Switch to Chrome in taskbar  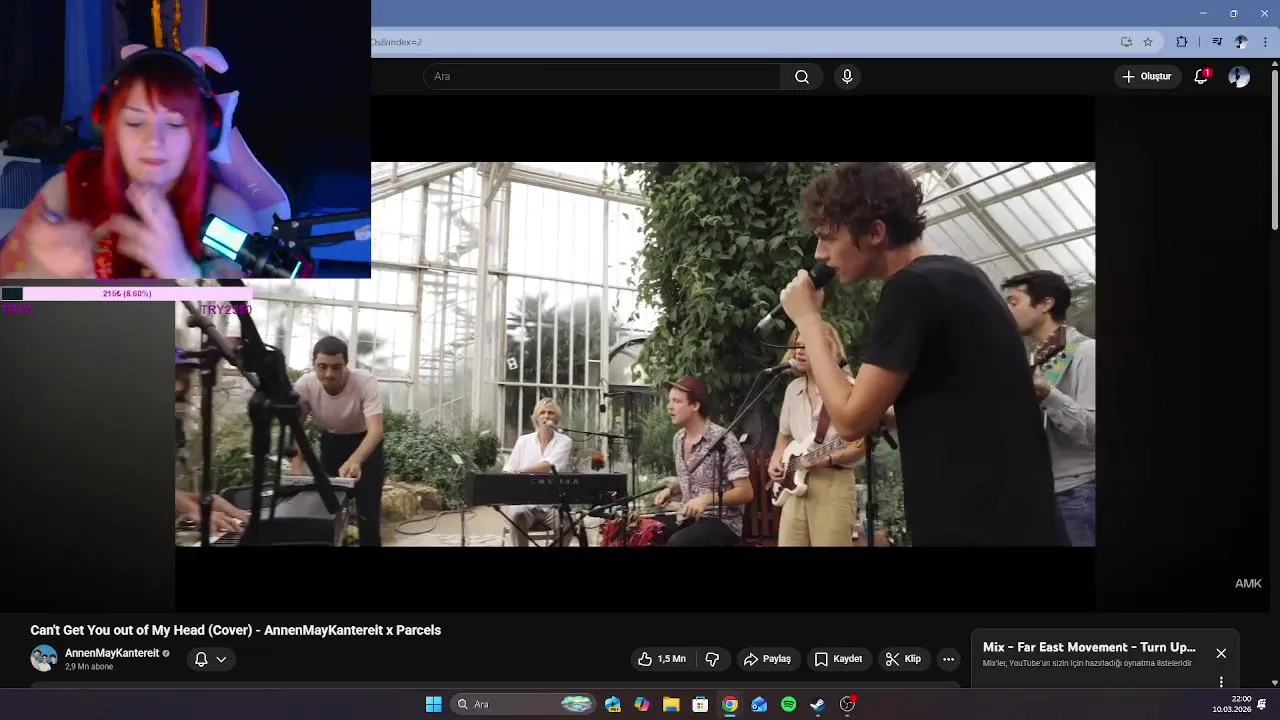(x=730, y=704)
